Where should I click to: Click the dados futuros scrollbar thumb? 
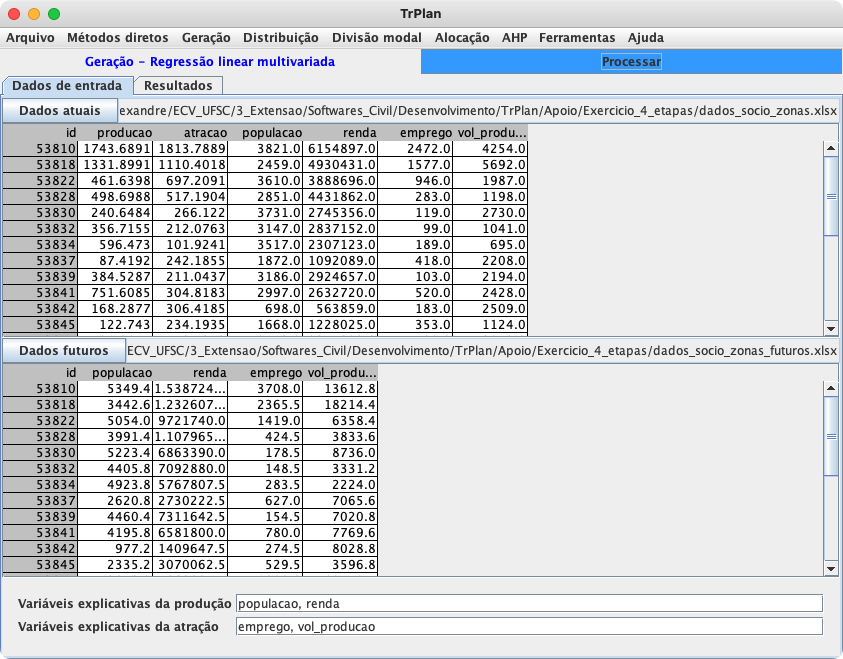point(831,436)
